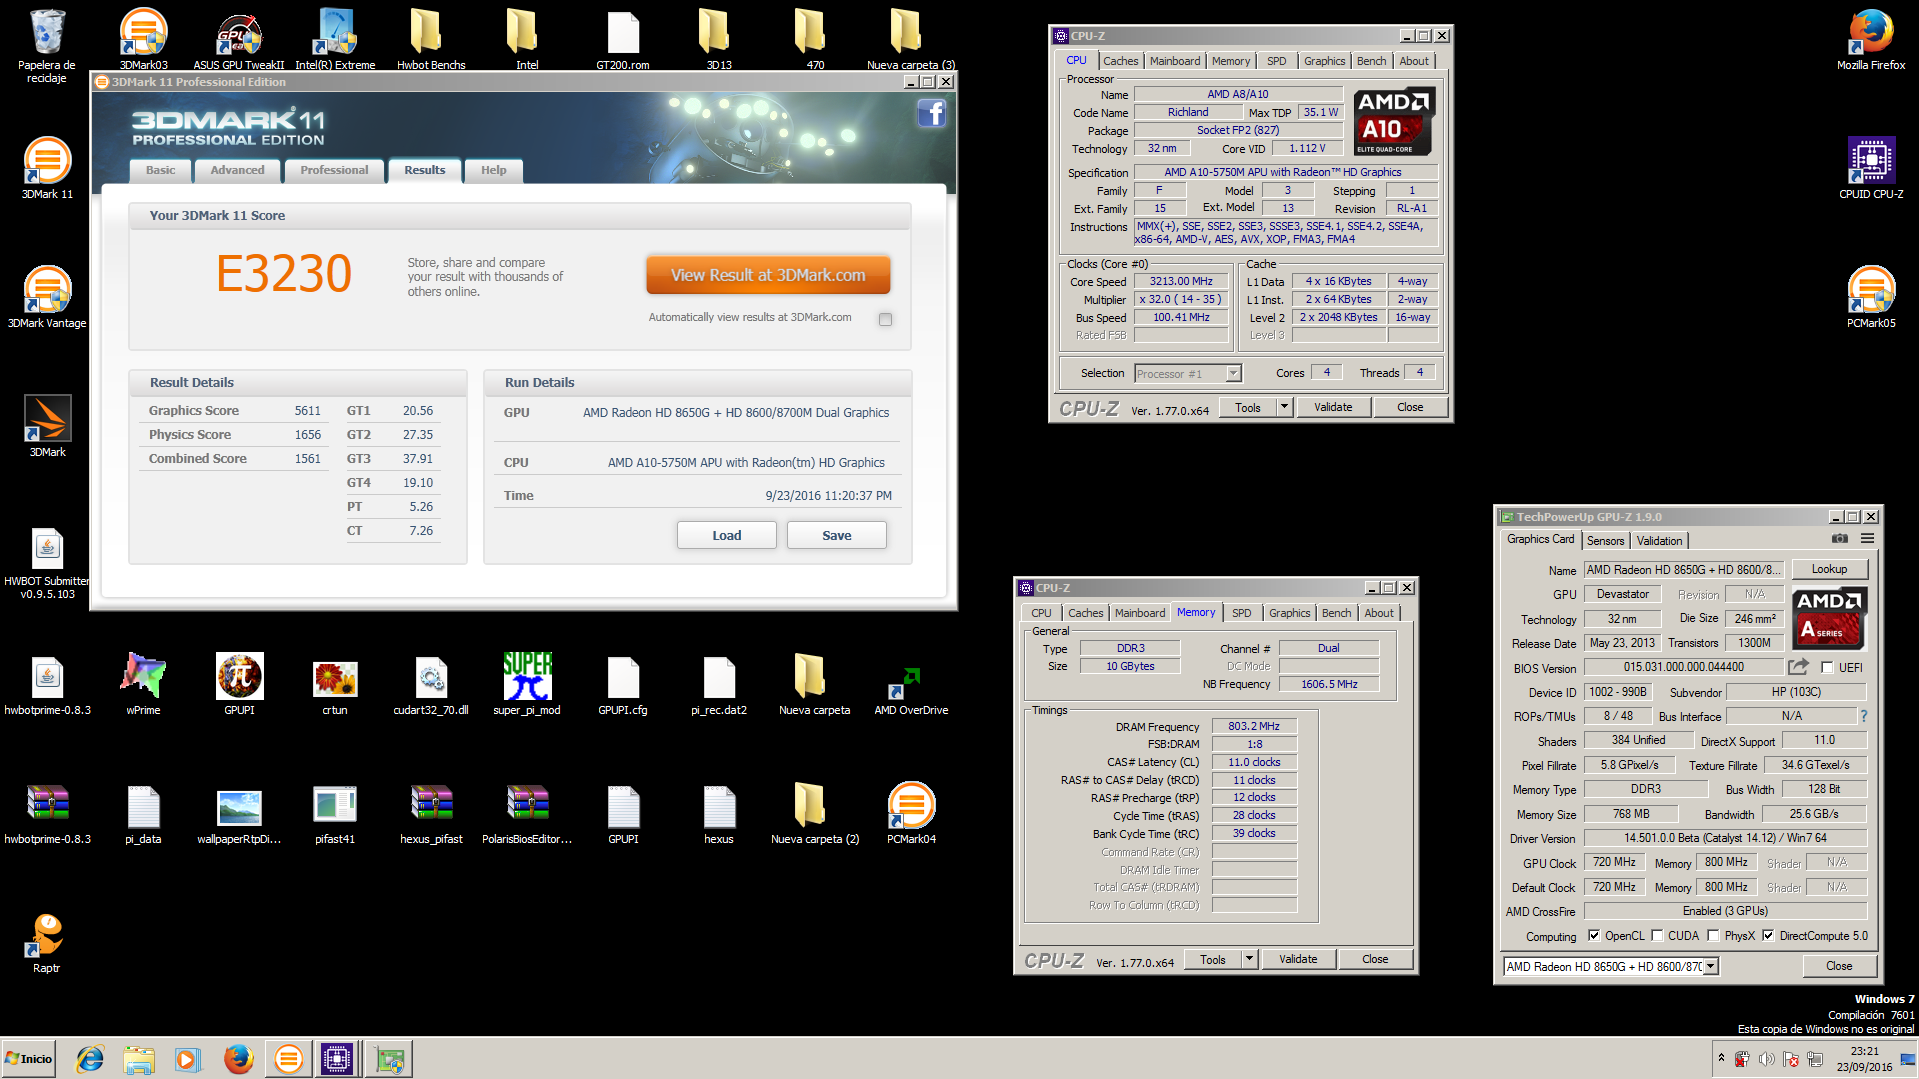Screen dimensions: 1919x1079
Task: Click GPU-Z screenshot camera icon
Action: [1839, 538]
